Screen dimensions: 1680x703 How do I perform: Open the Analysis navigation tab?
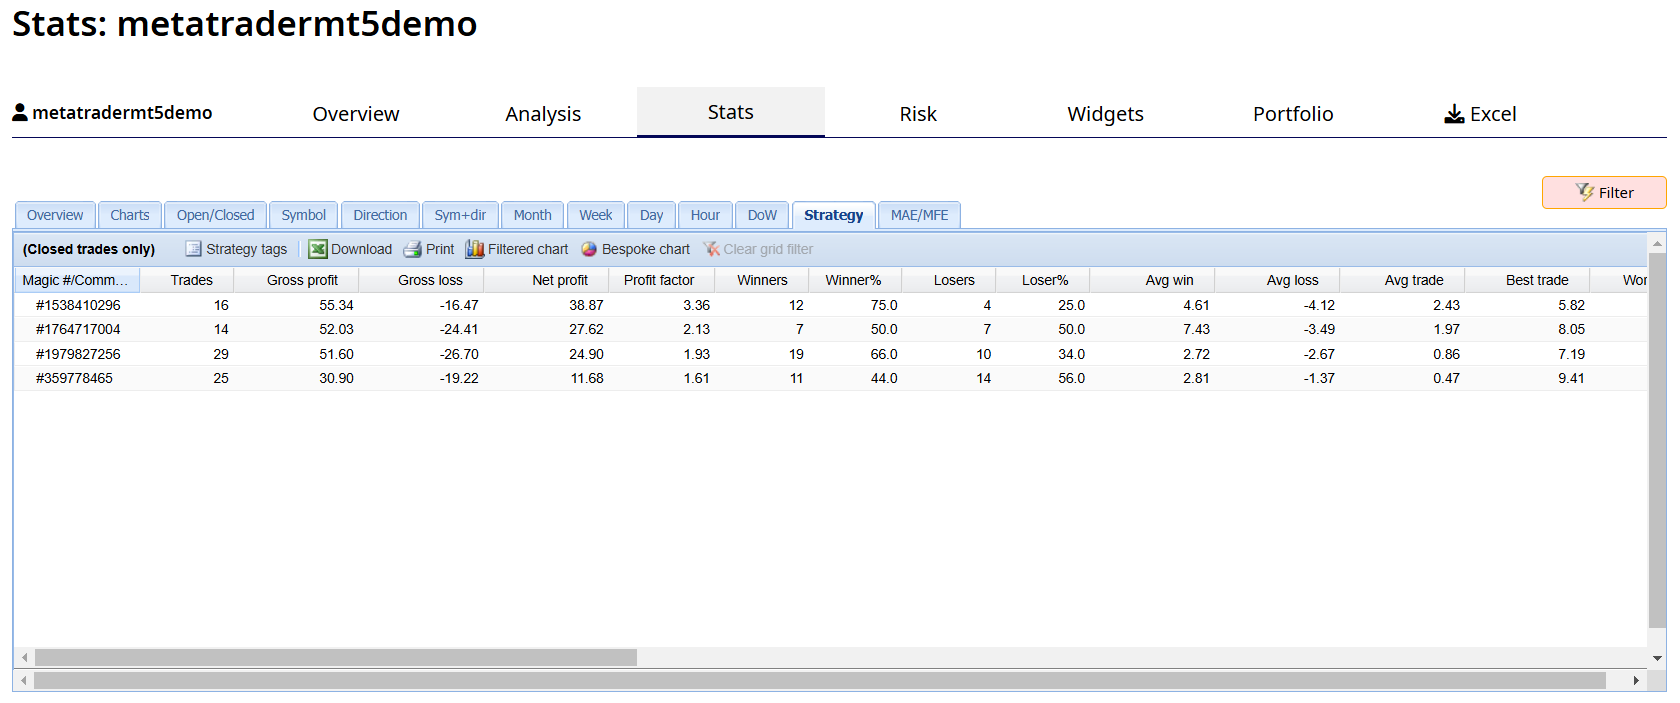click(x=543, y=114)
